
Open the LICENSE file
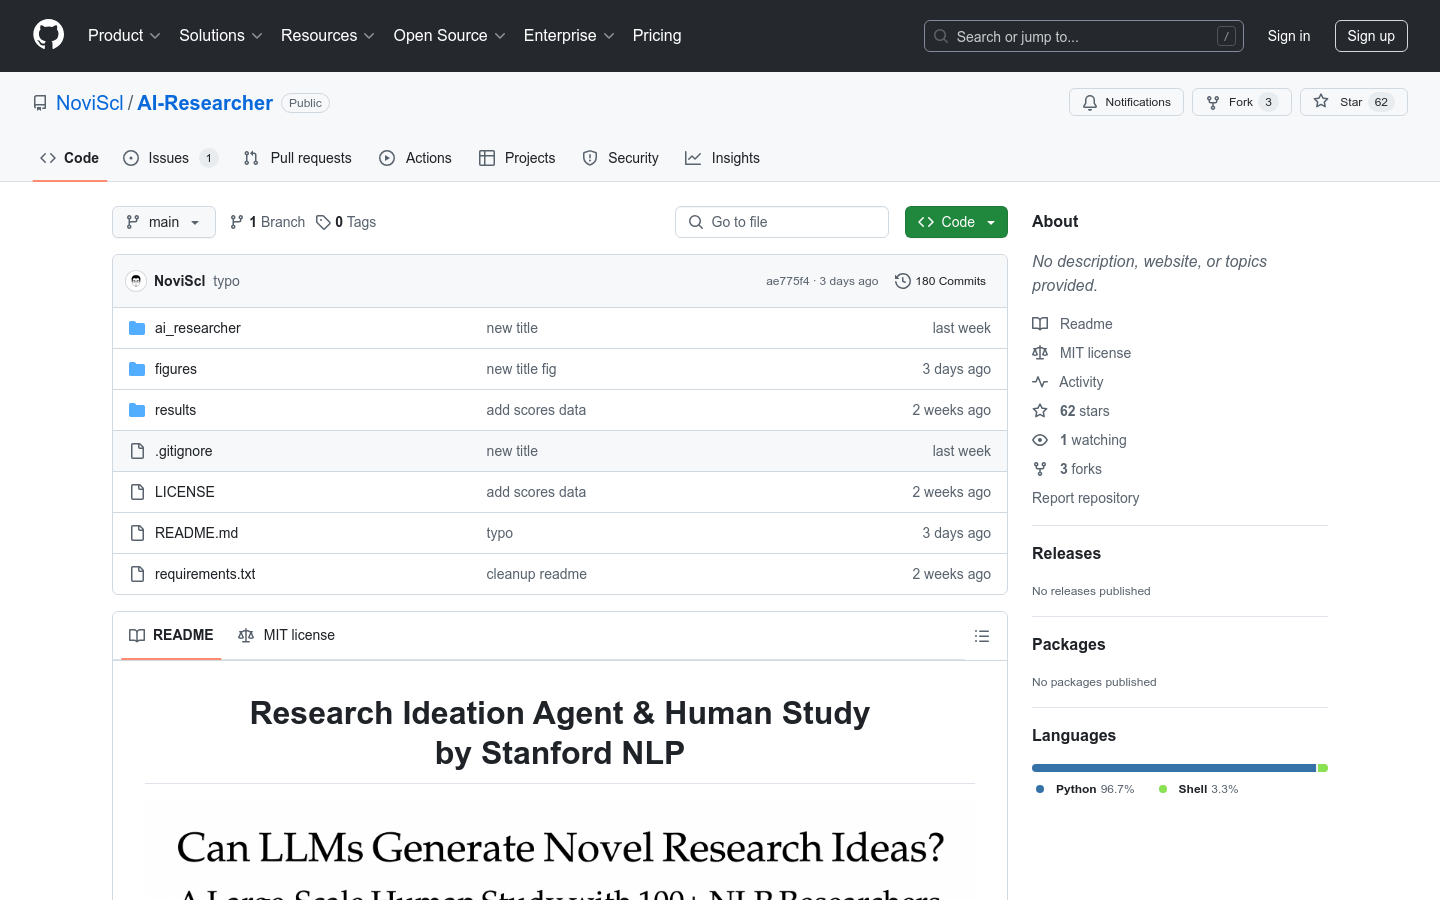[184, 492]
